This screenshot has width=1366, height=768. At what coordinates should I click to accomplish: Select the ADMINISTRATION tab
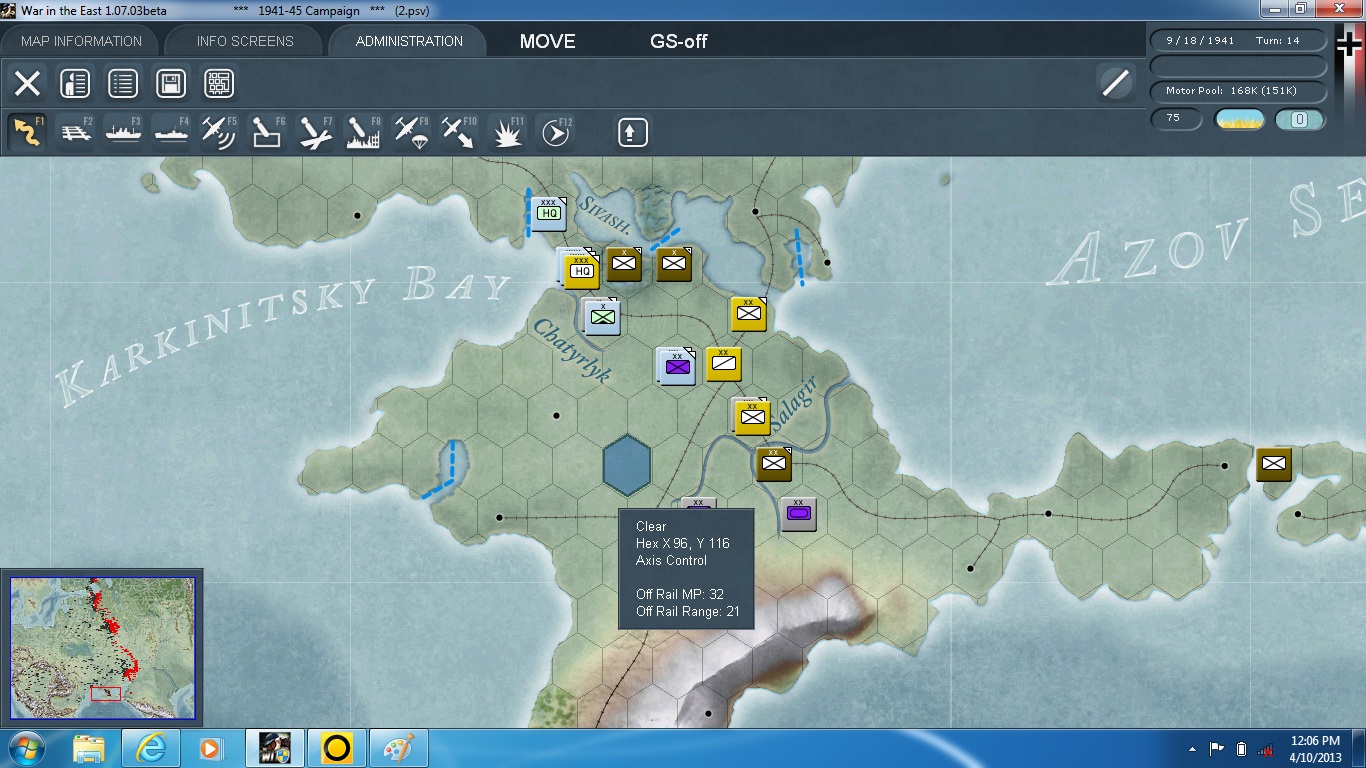(409, 41)
